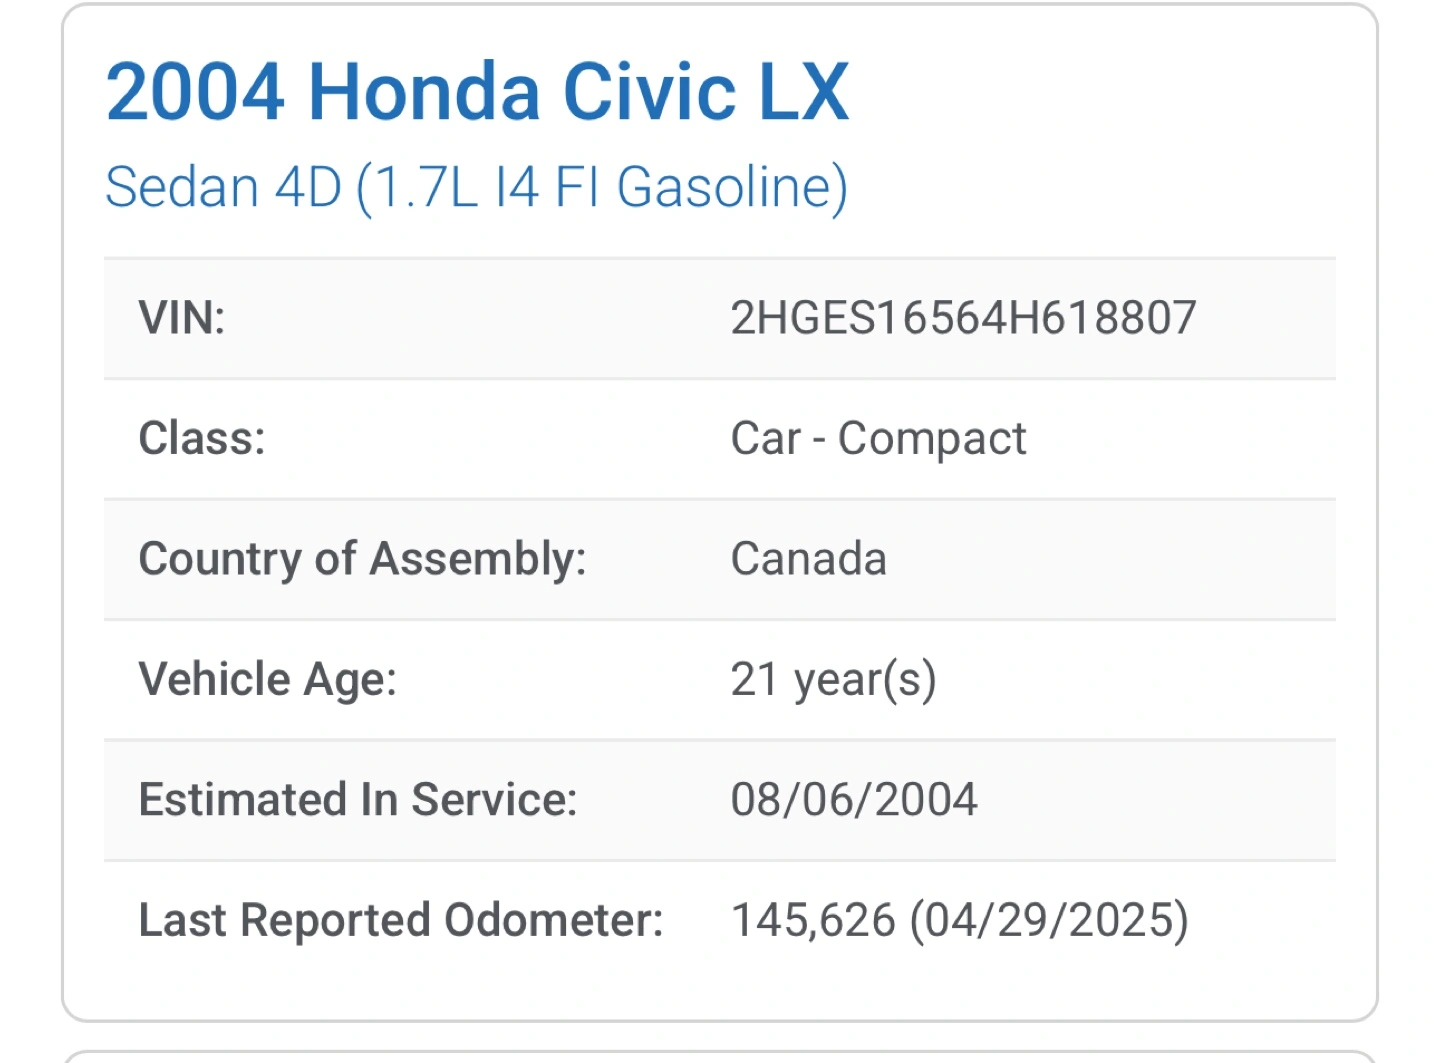Click the VIN label
The width and height of the screenshot is (1440, 1063).
pyautogui.click(x=182, y=318)
